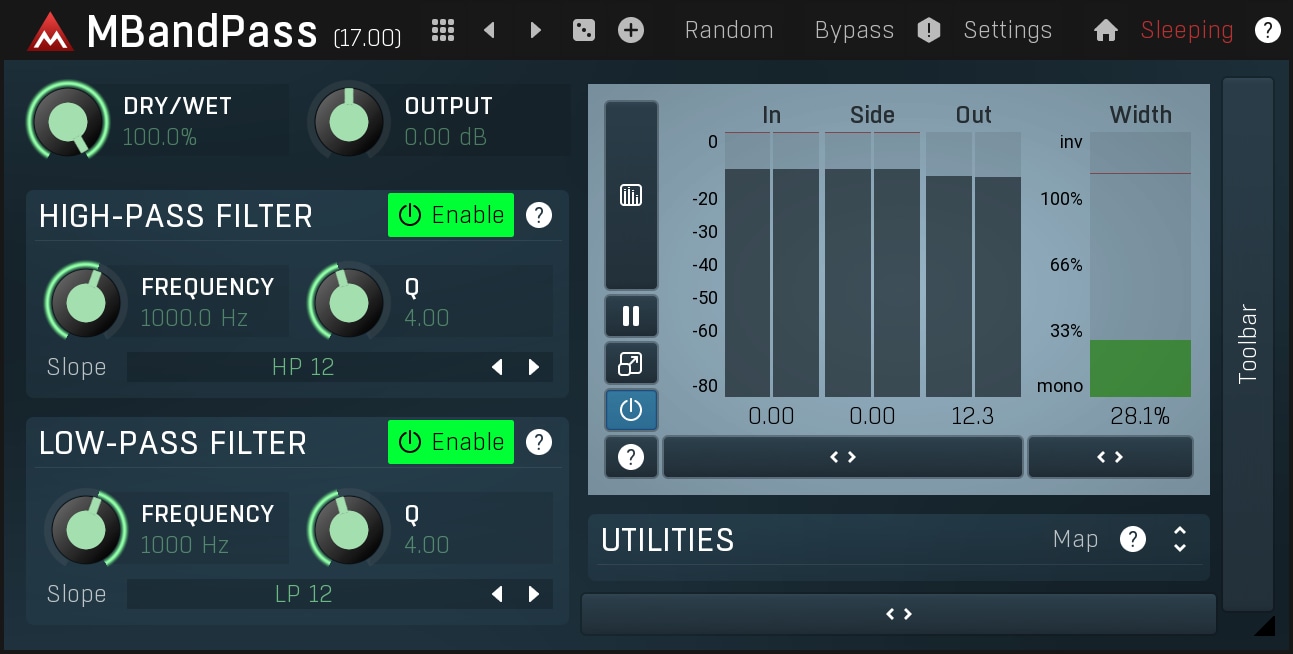Select previous High-Pass slope arrow
Viewport: 1293px width, 654px height.
point(497,367)
